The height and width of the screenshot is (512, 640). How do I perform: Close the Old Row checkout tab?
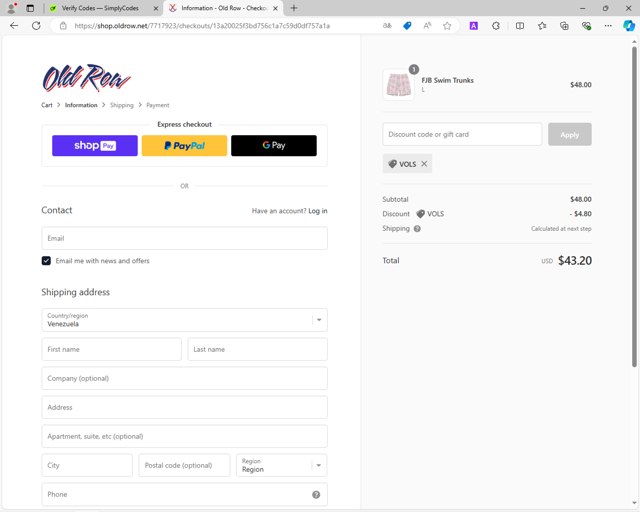(x=276, y=8)
